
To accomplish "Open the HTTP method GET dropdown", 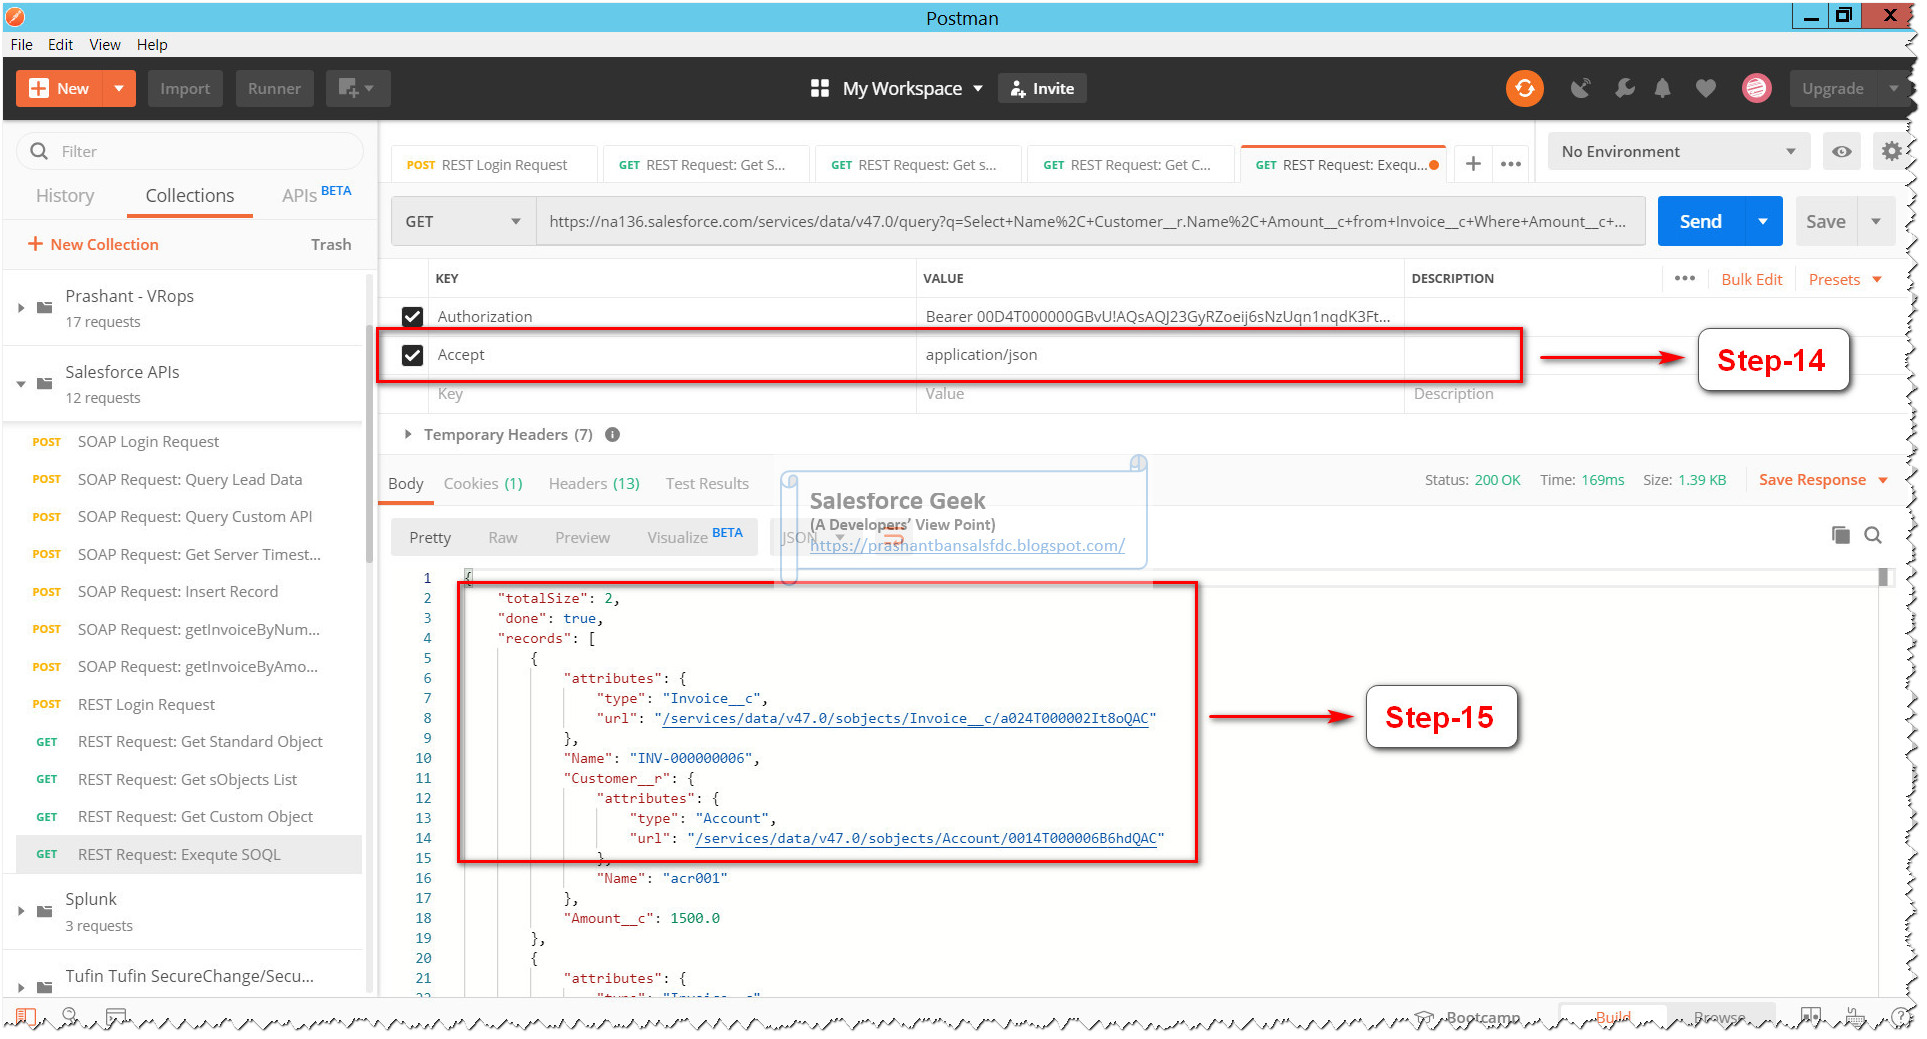I will pos(463,221).
